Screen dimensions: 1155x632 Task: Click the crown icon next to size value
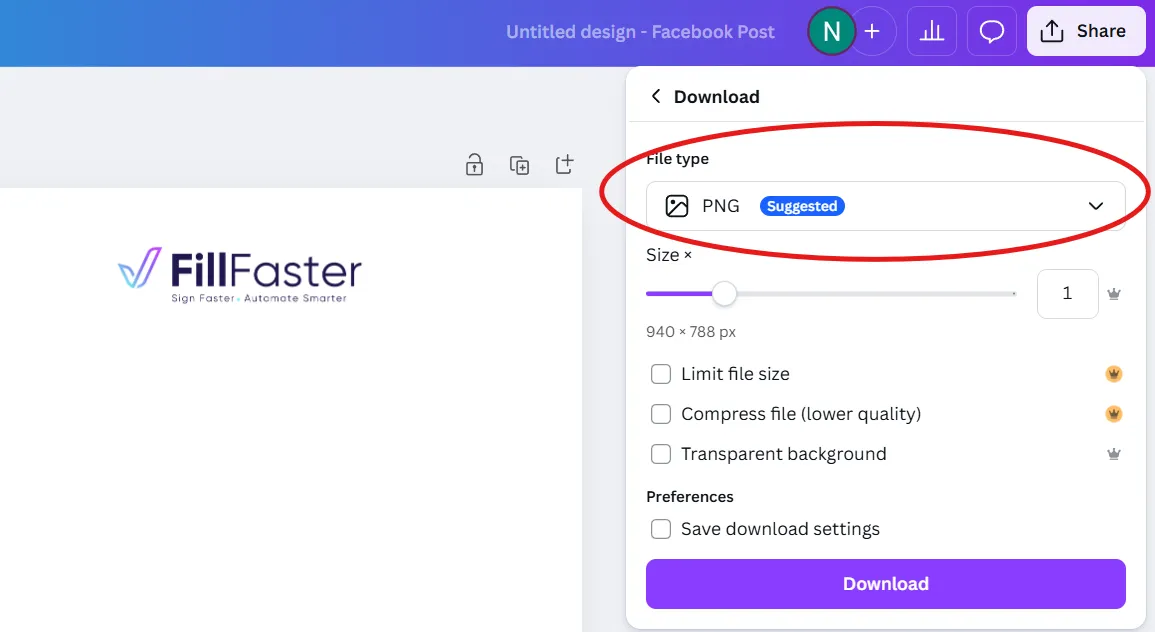click(1113, 293)
